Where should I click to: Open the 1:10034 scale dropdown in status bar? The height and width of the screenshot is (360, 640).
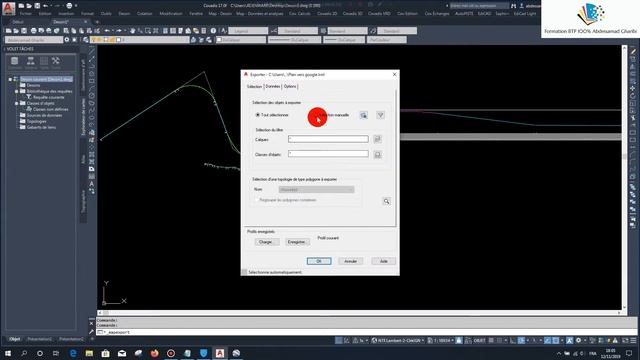[x=441, y=340]
